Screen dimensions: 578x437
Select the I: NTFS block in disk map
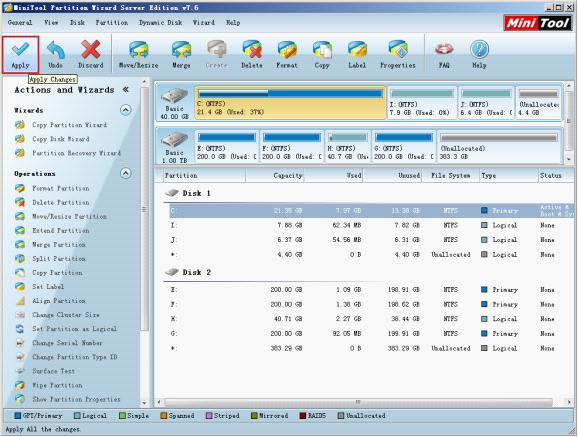point(422,103)
